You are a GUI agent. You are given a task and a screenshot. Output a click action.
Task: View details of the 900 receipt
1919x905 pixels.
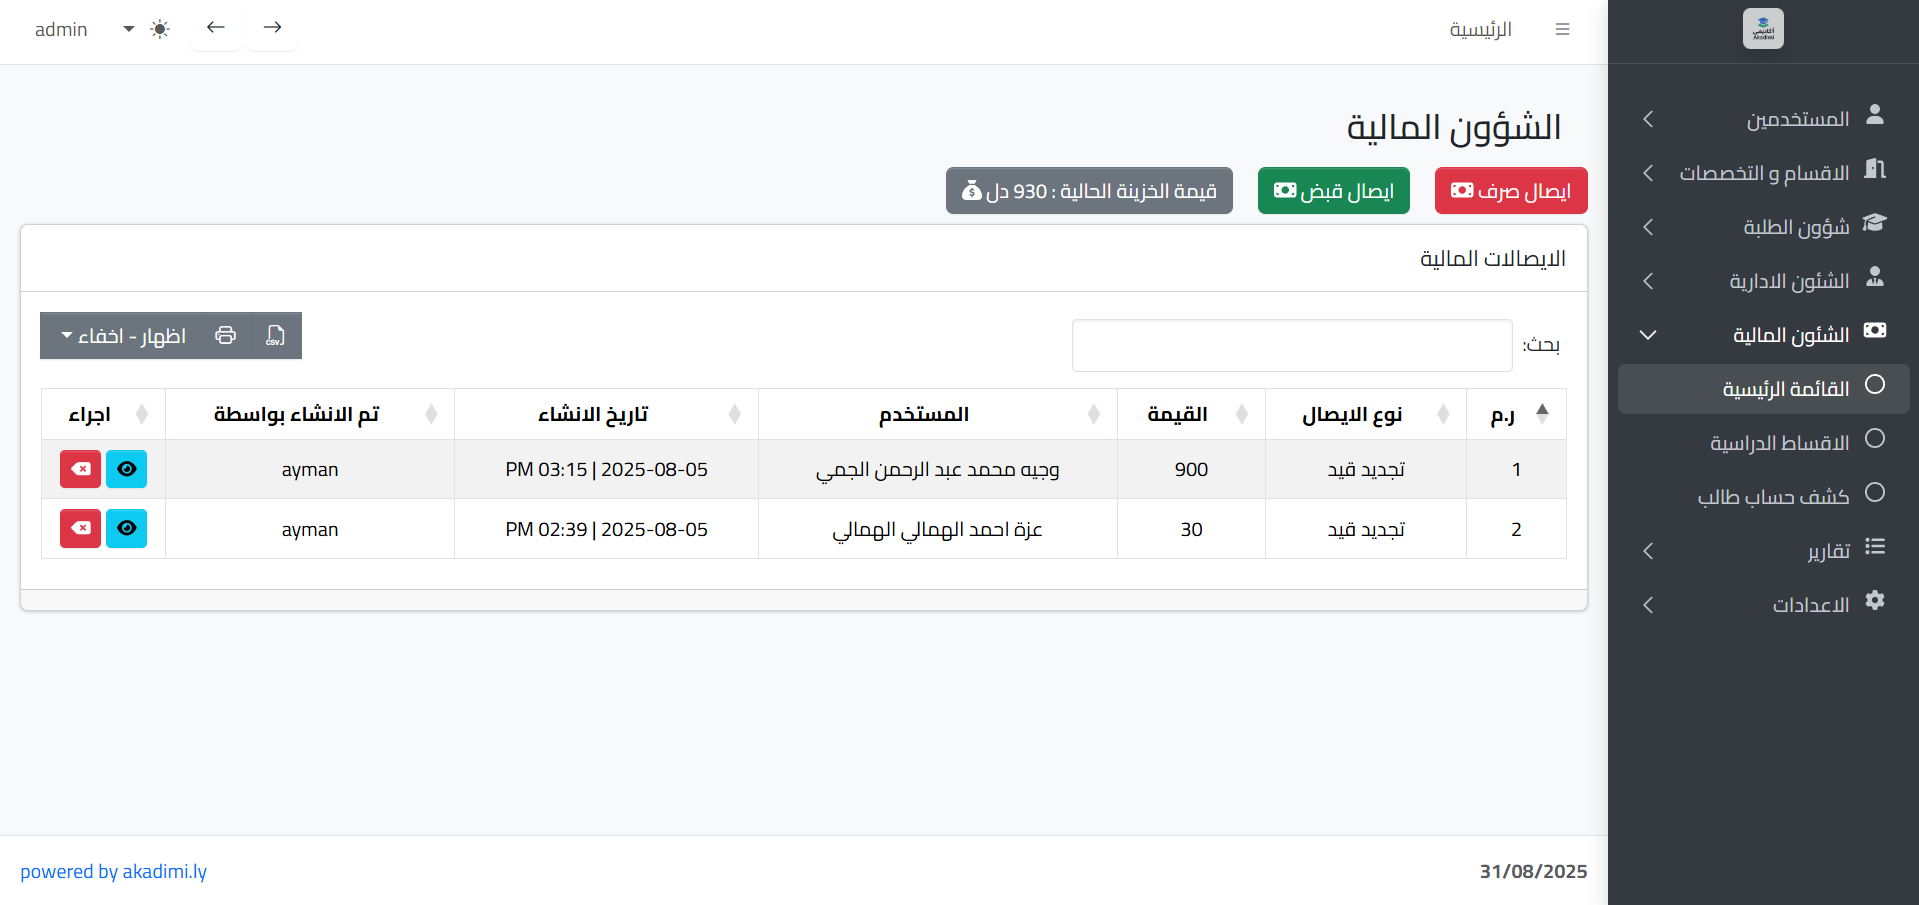pyautogui.click(x=127, y=469)
